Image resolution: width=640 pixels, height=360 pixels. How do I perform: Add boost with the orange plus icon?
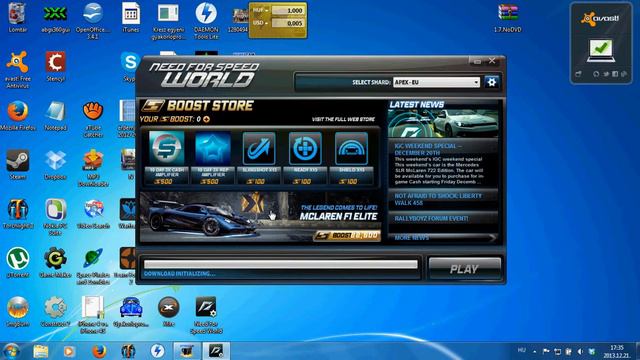[207, 119]
